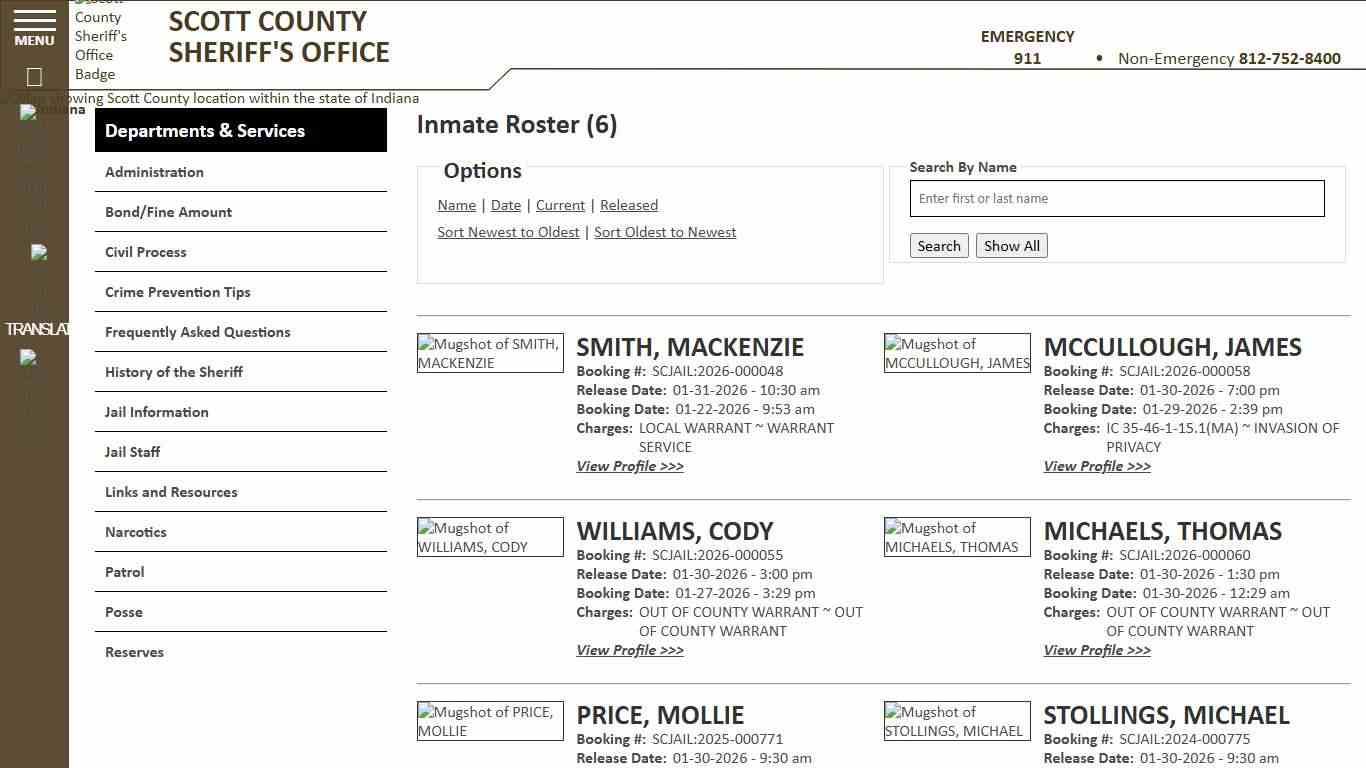This screenshot has height=768, width=1366.
Task: View profile of SMITH, MACKENZIE
Action: tap(629, 465)
